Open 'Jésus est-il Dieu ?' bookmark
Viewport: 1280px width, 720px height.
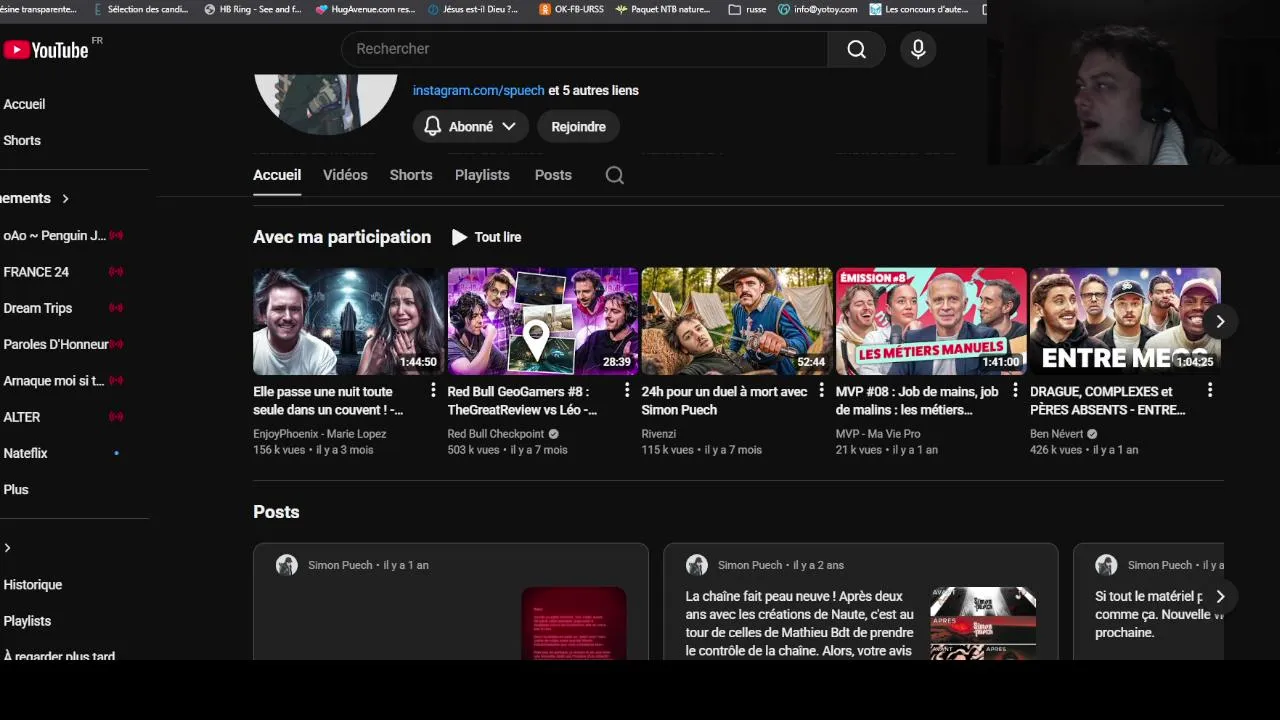pos(473,9)
